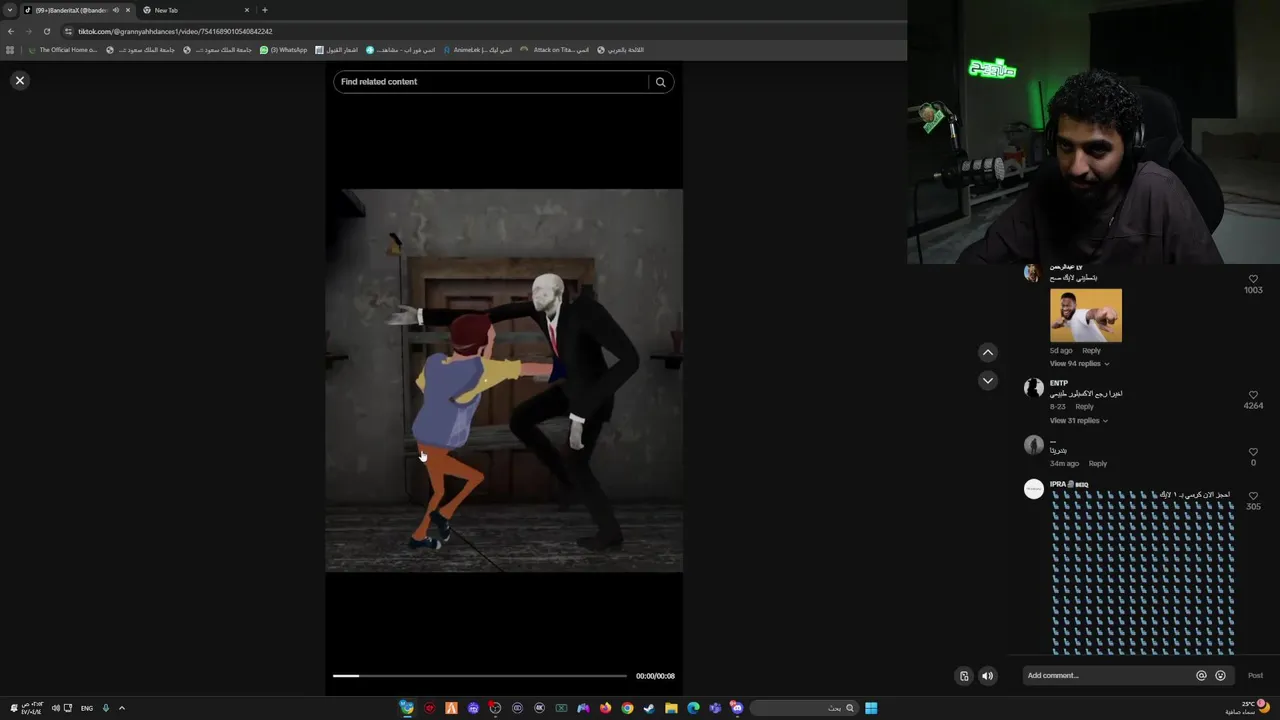Open the AnimeLek bookmark
1280x720 pixels.
pyautogui.click(x=477, y=50)
